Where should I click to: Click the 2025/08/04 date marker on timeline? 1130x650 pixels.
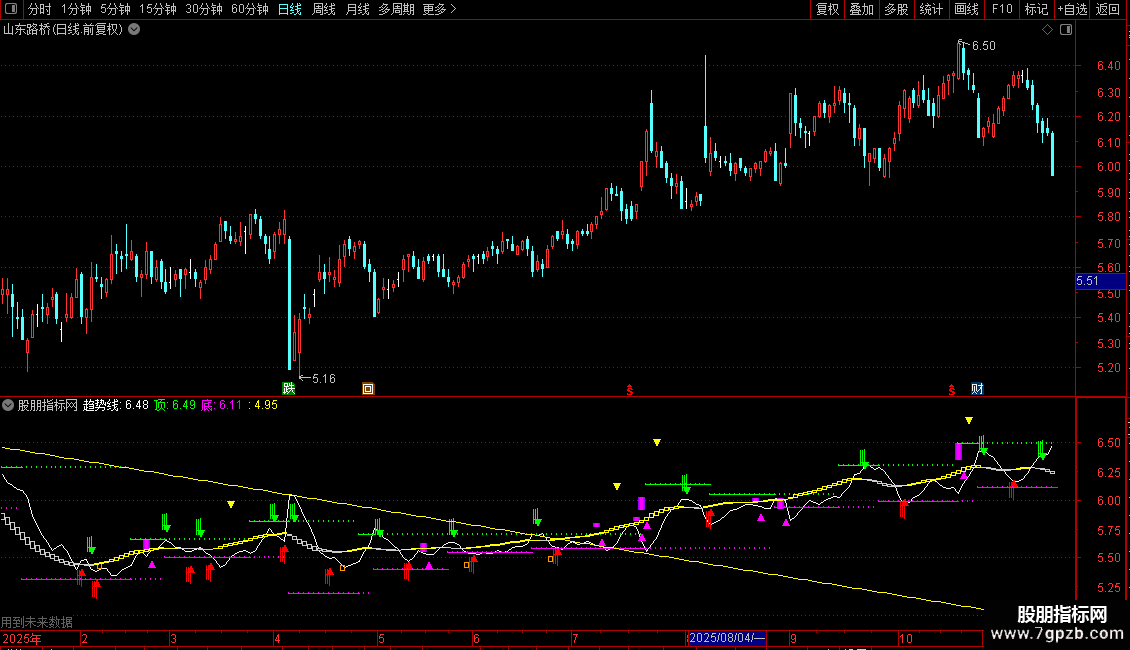[726, 638]
